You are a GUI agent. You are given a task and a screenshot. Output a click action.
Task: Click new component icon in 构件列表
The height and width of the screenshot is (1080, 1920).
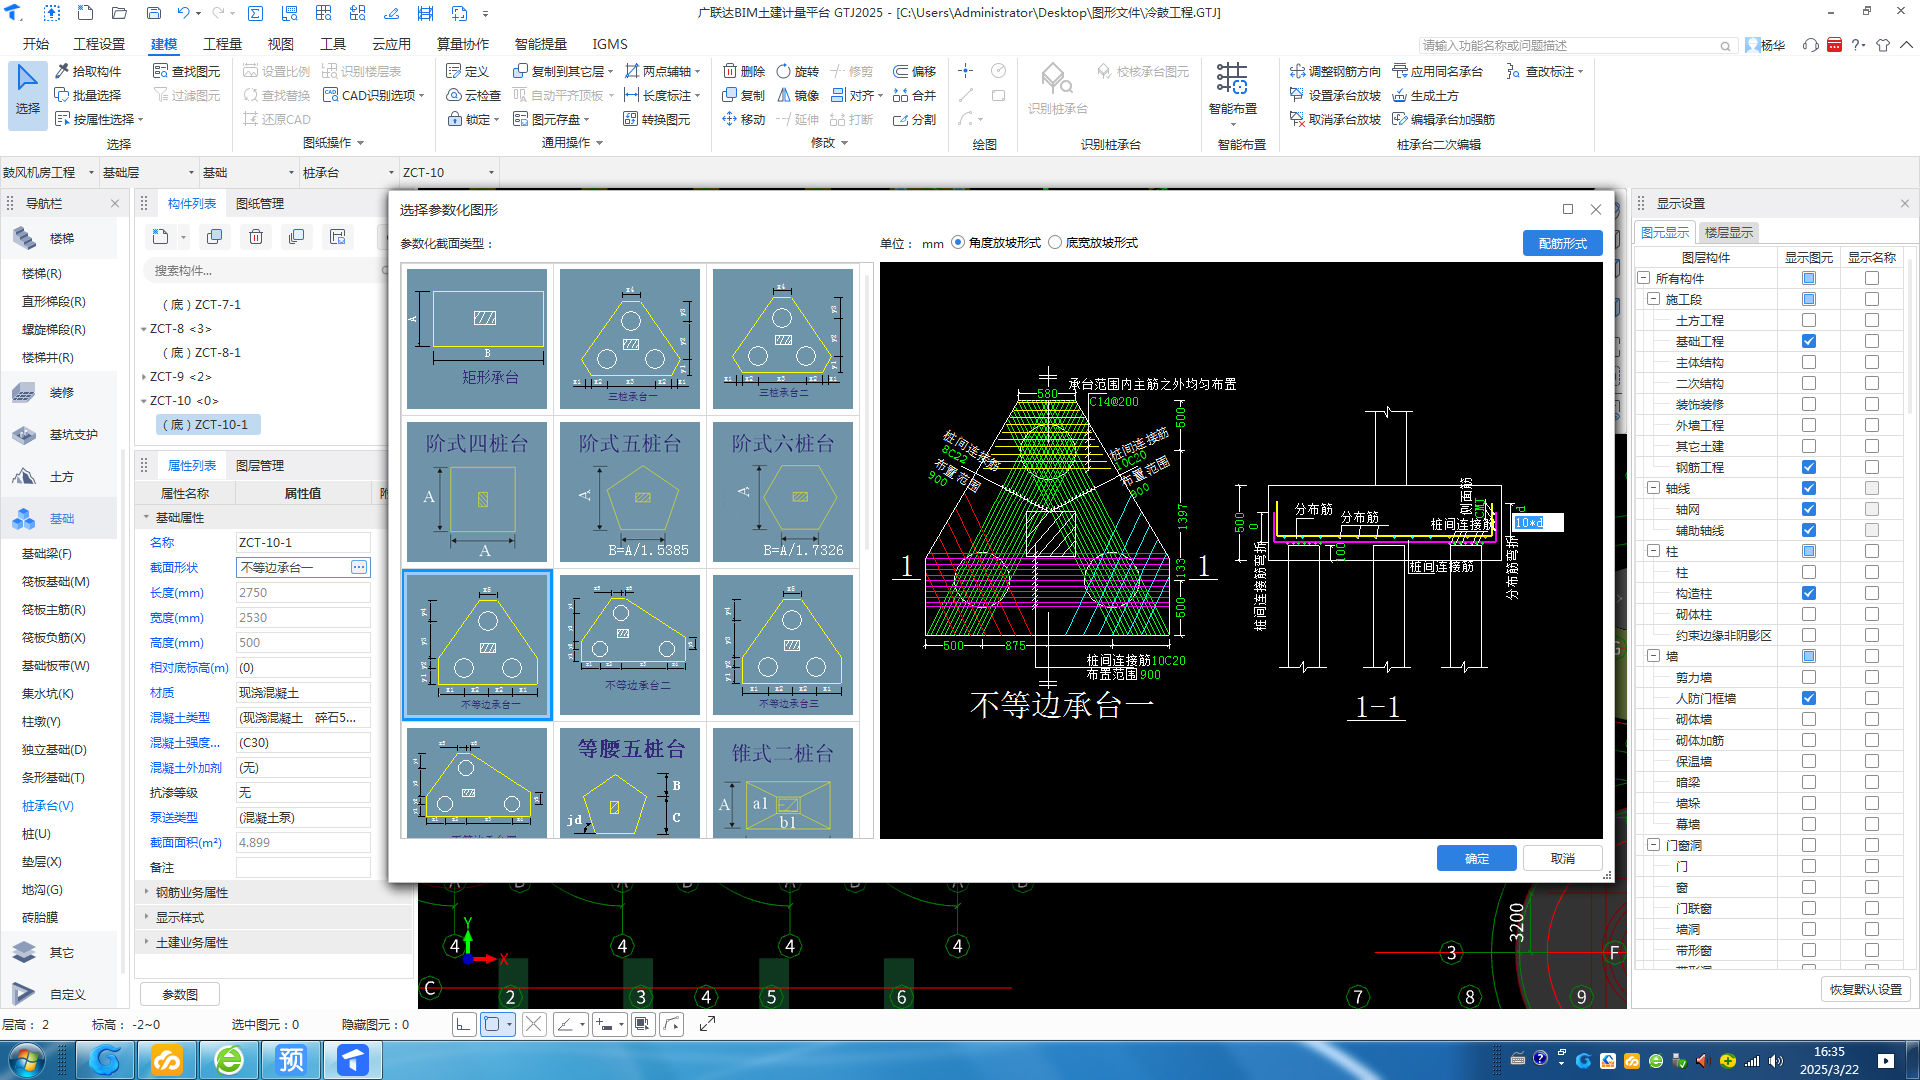[x=161, y=237]
